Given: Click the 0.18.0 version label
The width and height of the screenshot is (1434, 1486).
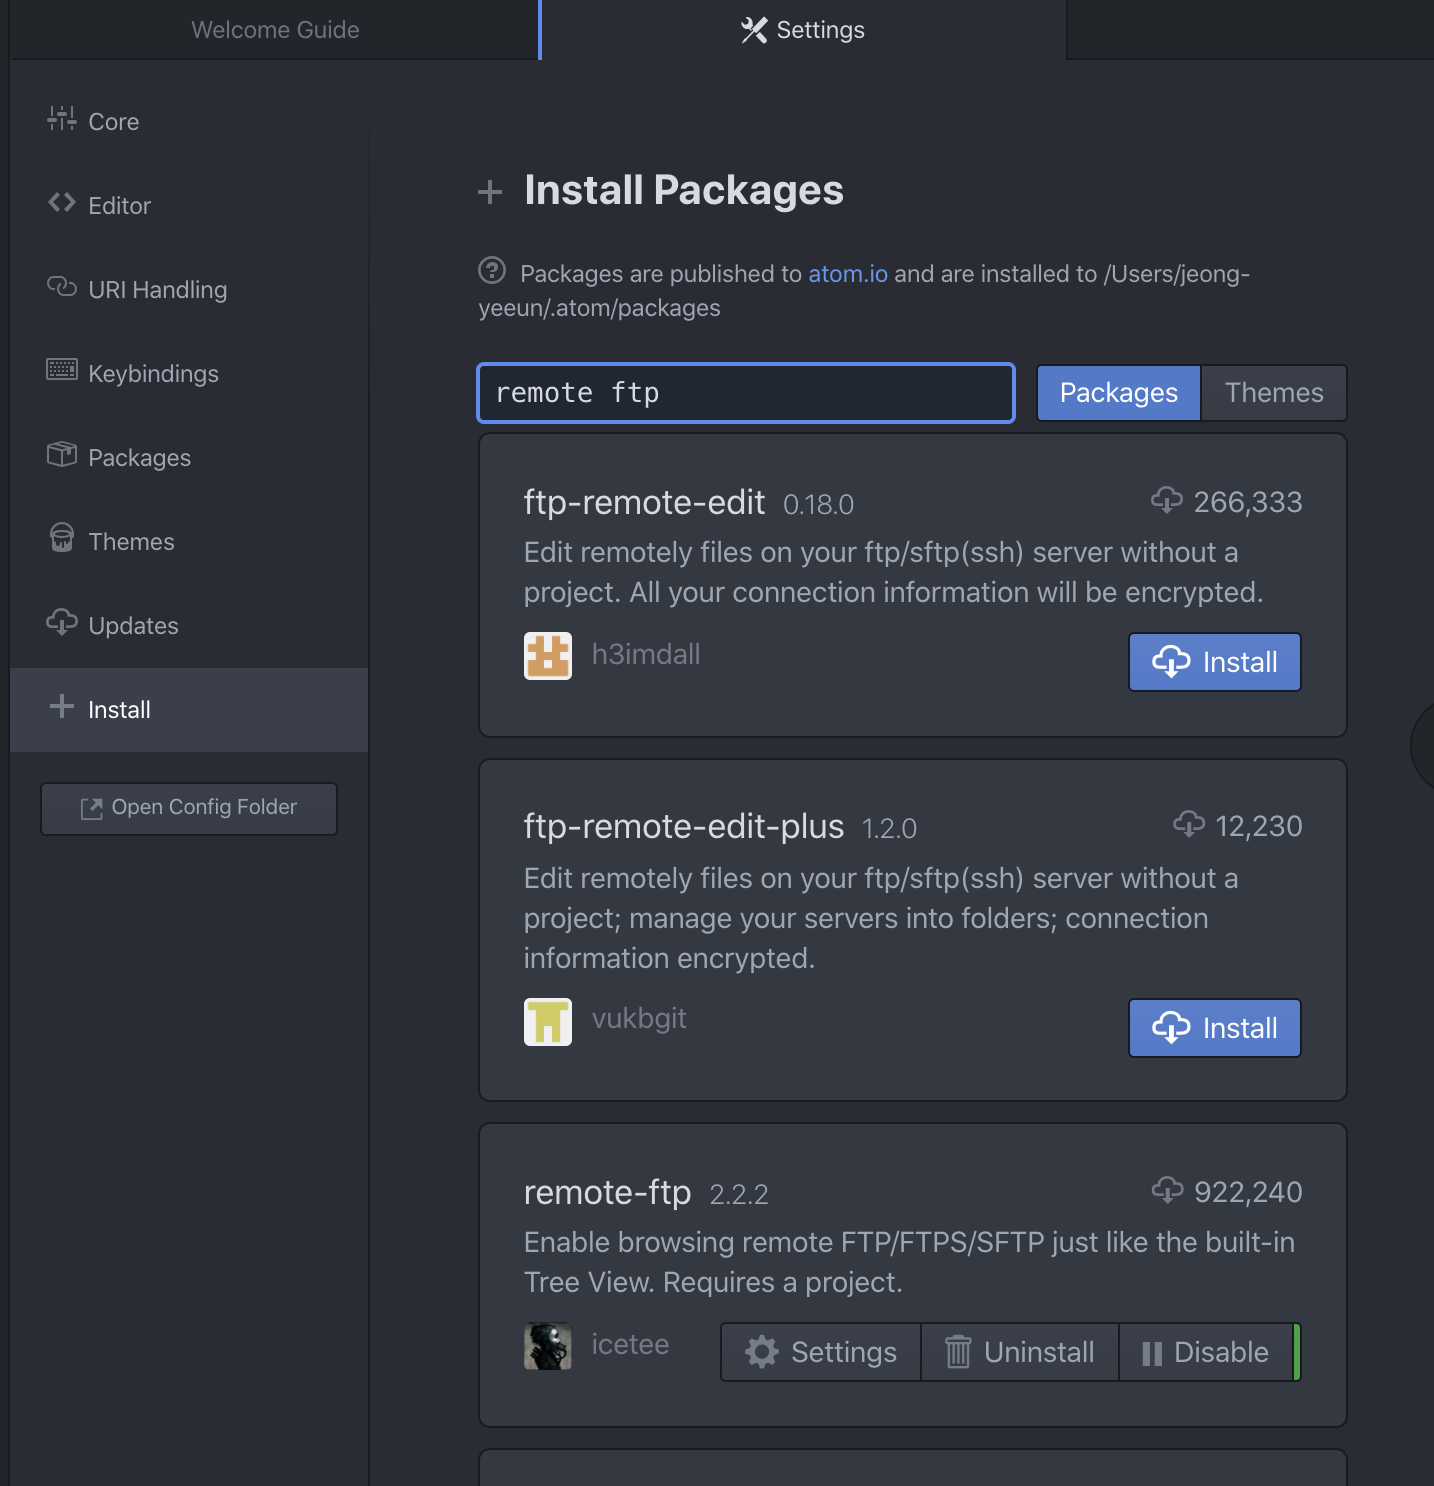Looking at the screenshot, I should point(818,505).
